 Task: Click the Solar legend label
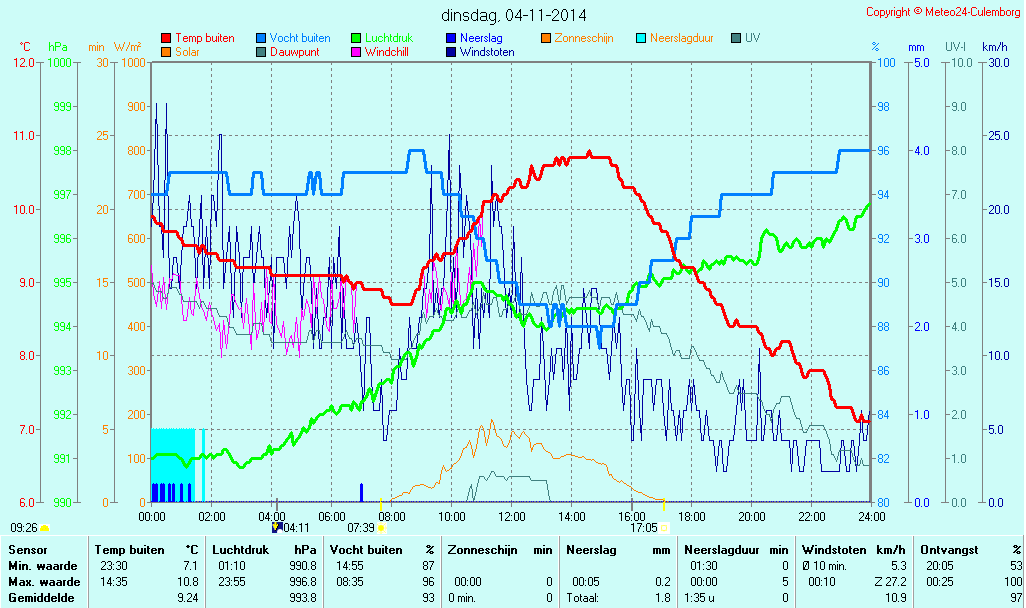[187, 52]
